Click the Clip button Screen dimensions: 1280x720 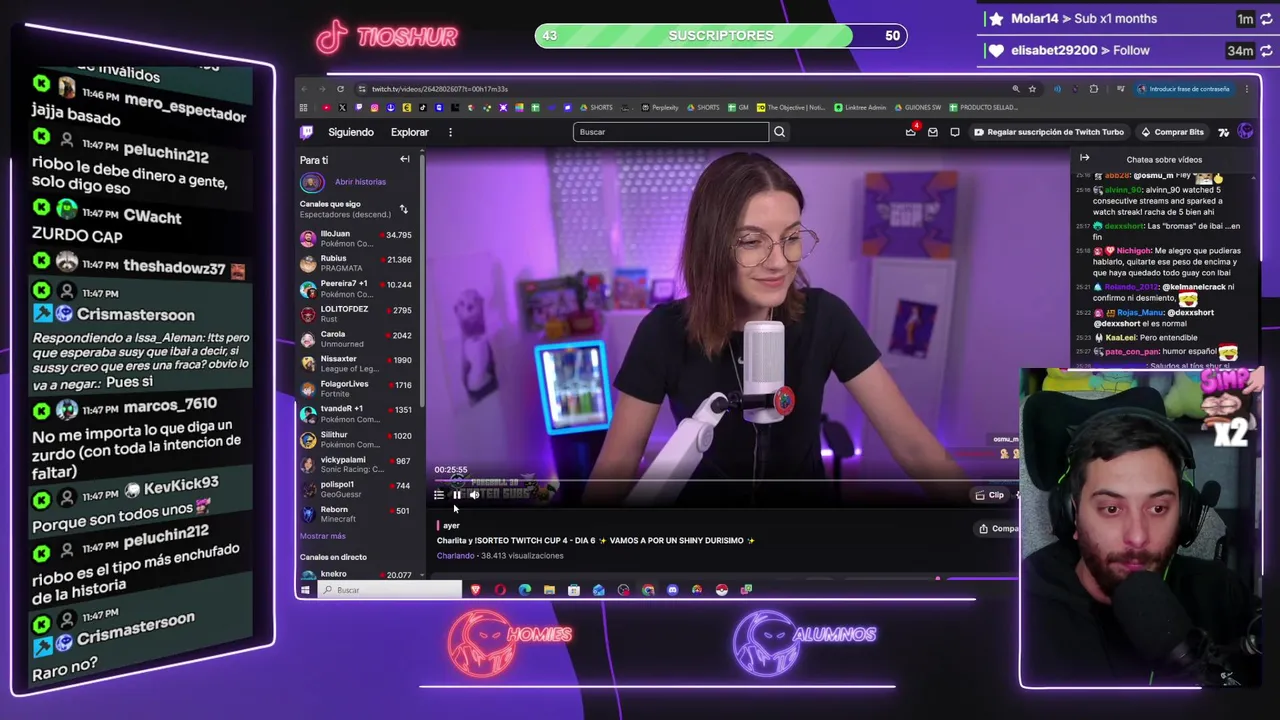[990, 495]
